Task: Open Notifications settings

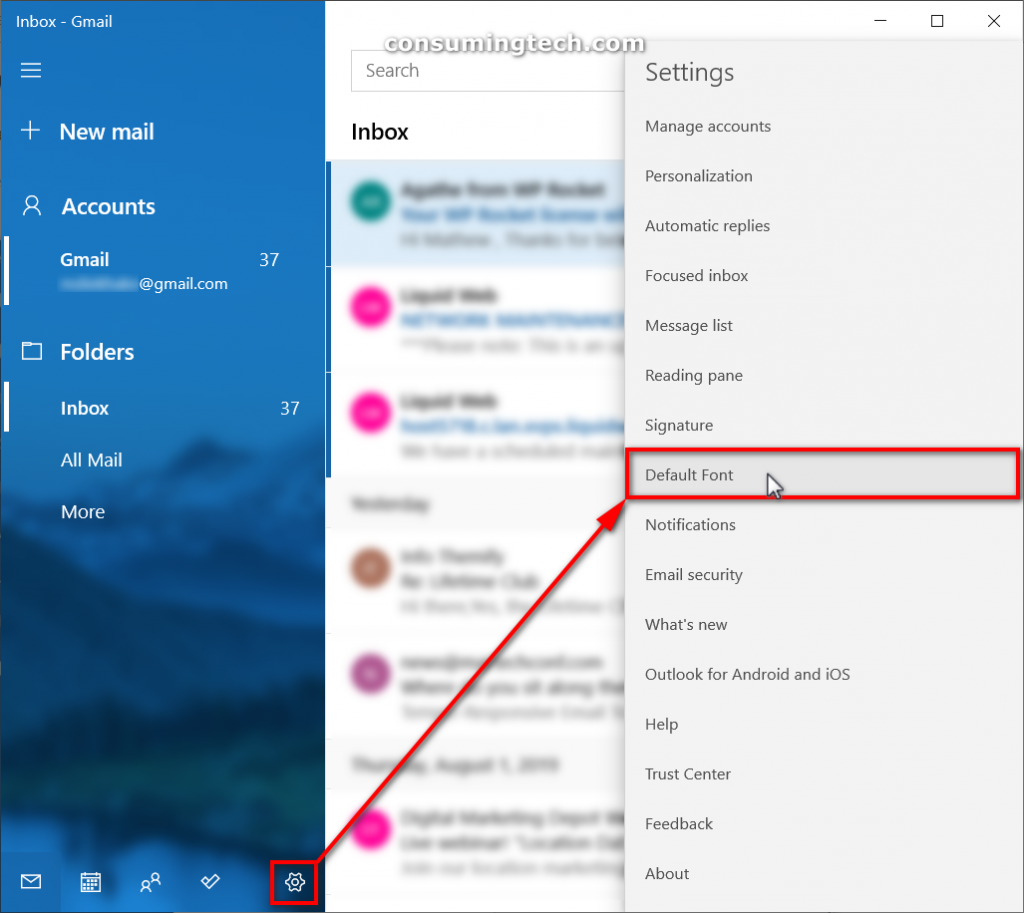Action: click(690, 524)
